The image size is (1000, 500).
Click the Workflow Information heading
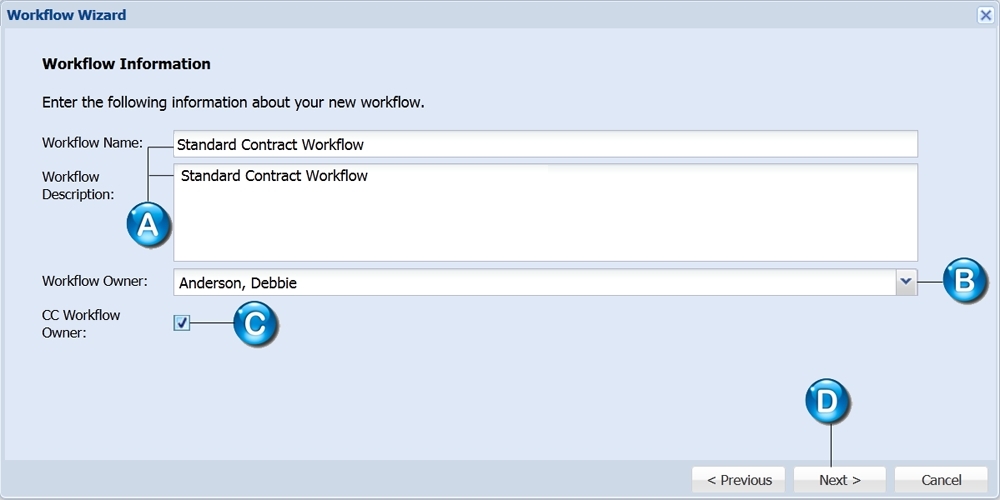(x=126, y=64)
